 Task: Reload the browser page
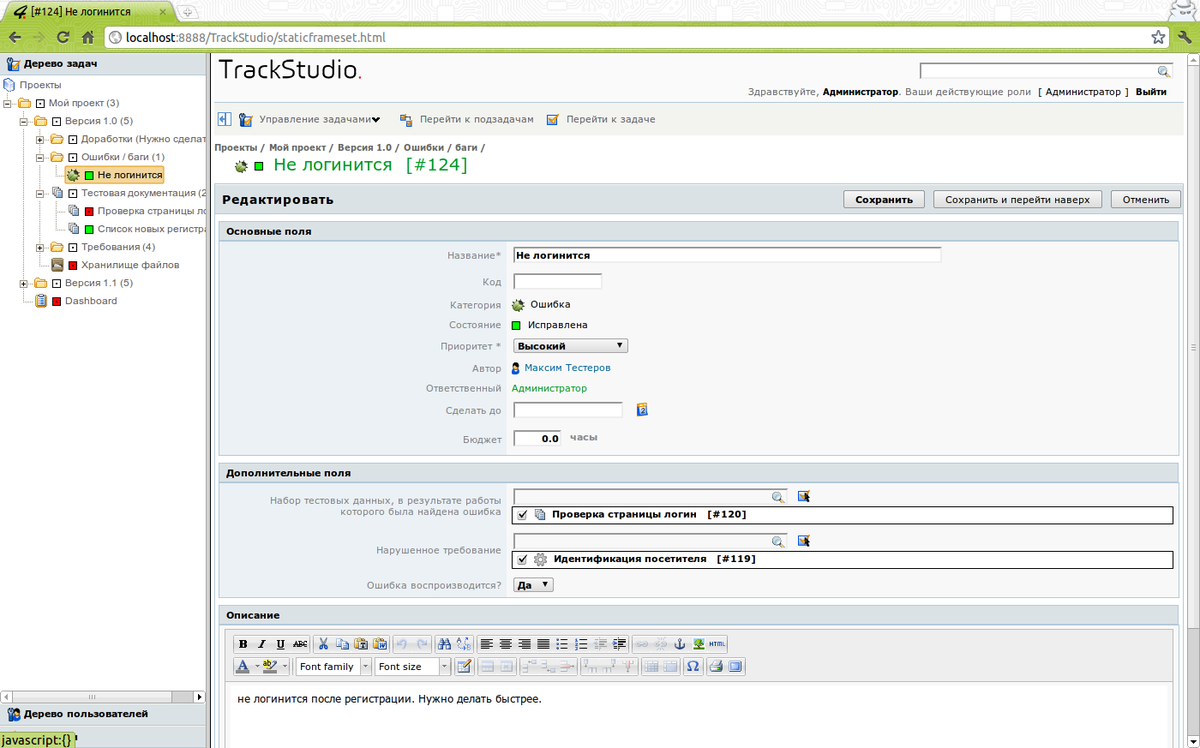(x=63, y=38)
